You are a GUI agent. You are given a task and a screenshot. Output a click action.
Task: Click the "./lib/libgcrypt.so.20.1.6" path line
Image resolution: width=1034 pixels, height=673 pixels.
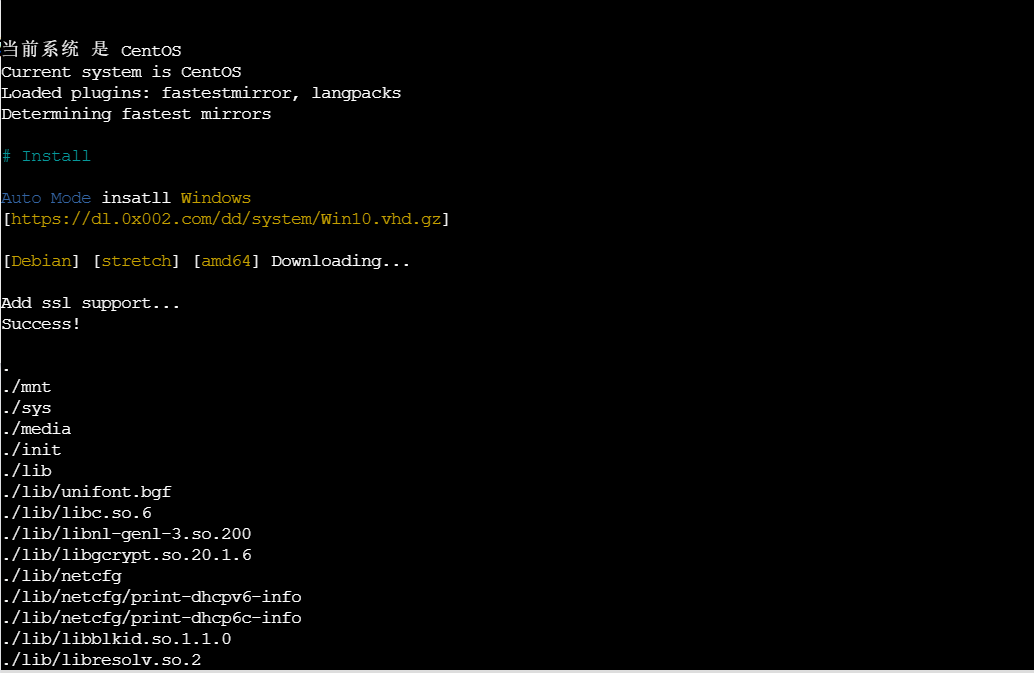[x=126, y=555]
